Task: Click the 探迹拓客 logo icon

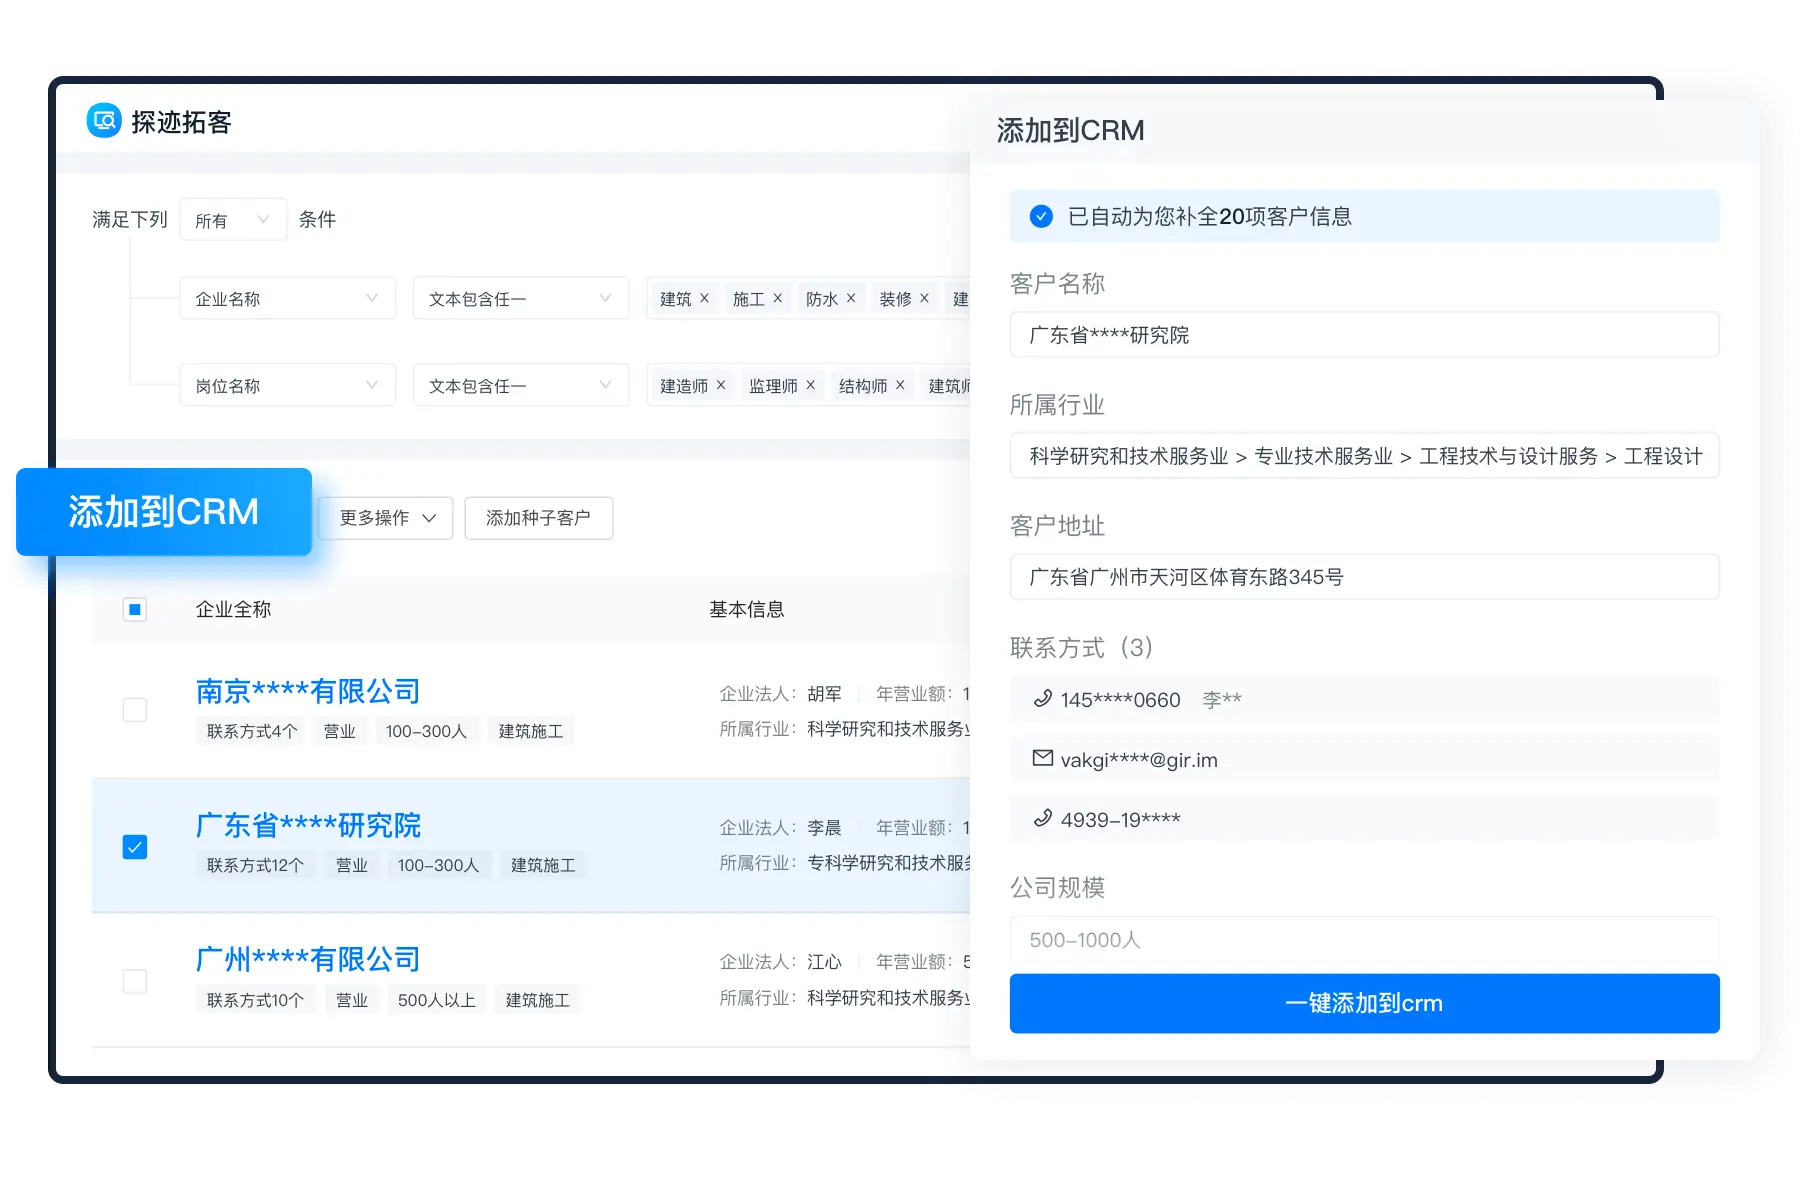Action: click(x=104, y=121)
